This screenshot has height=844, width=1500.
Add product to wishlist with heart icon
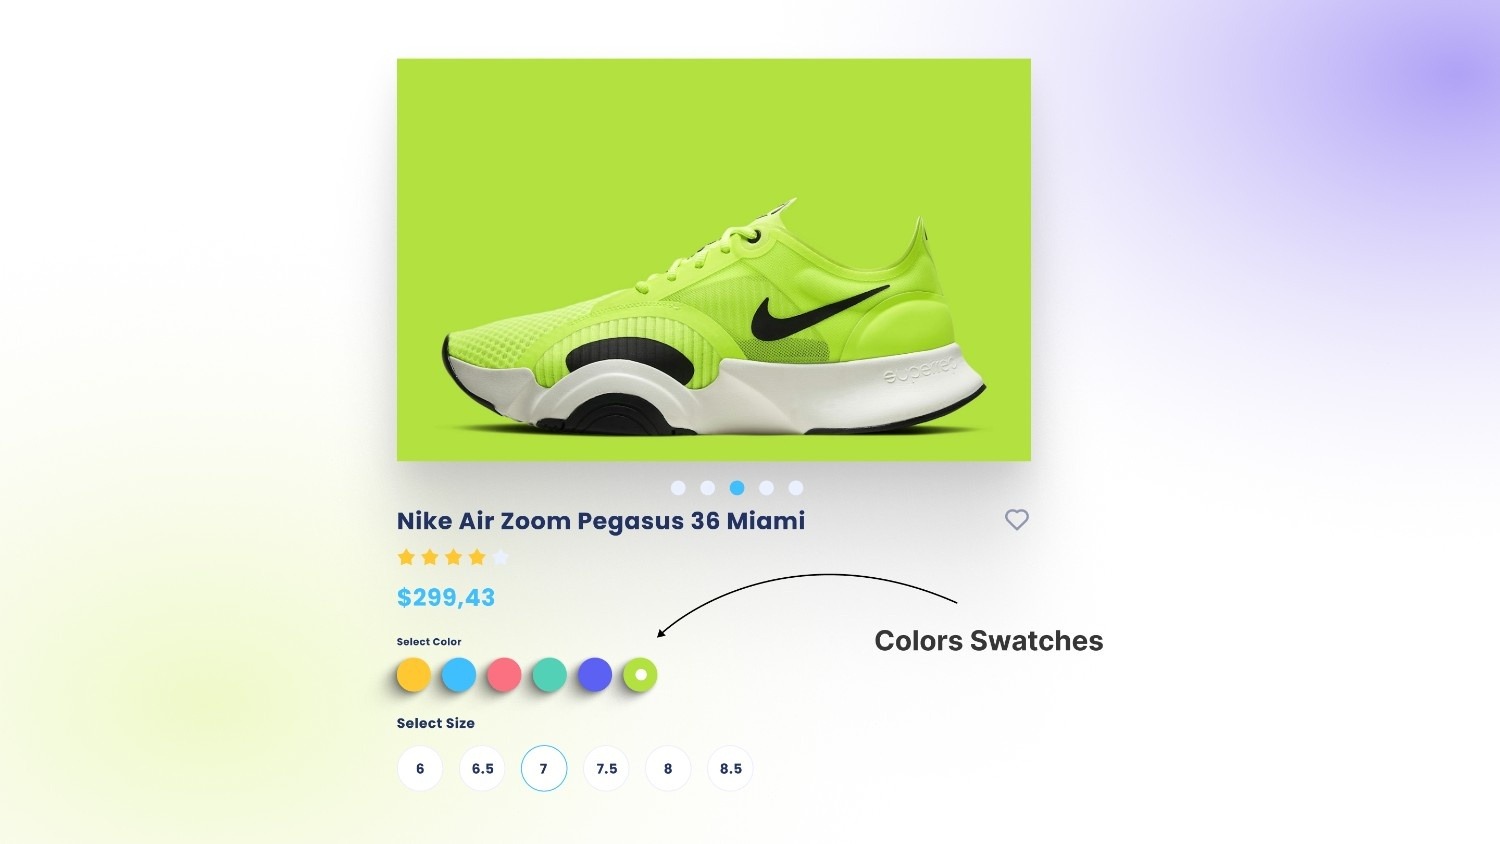1016,520
